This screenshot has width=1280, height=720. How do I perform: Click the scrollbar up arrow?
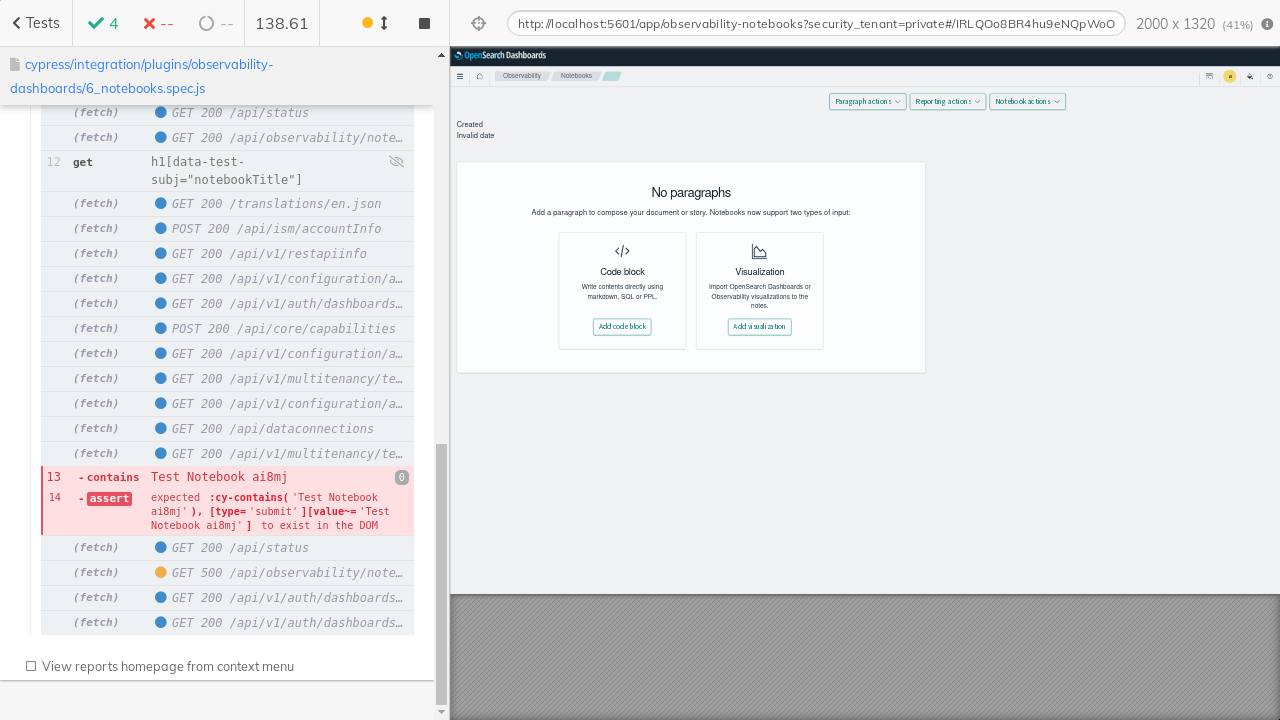click(441, 55)
